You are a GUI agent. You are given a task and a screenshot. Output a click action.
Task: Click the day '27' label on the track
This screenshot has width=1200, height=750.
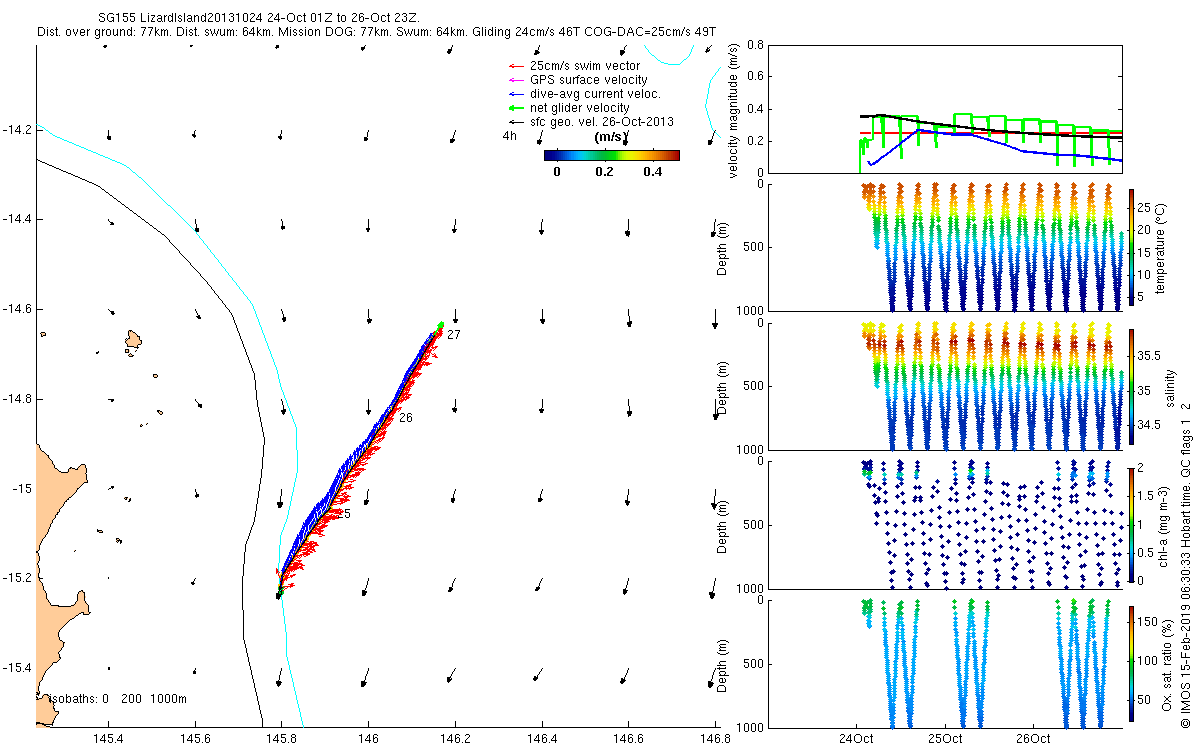point(453,334)
